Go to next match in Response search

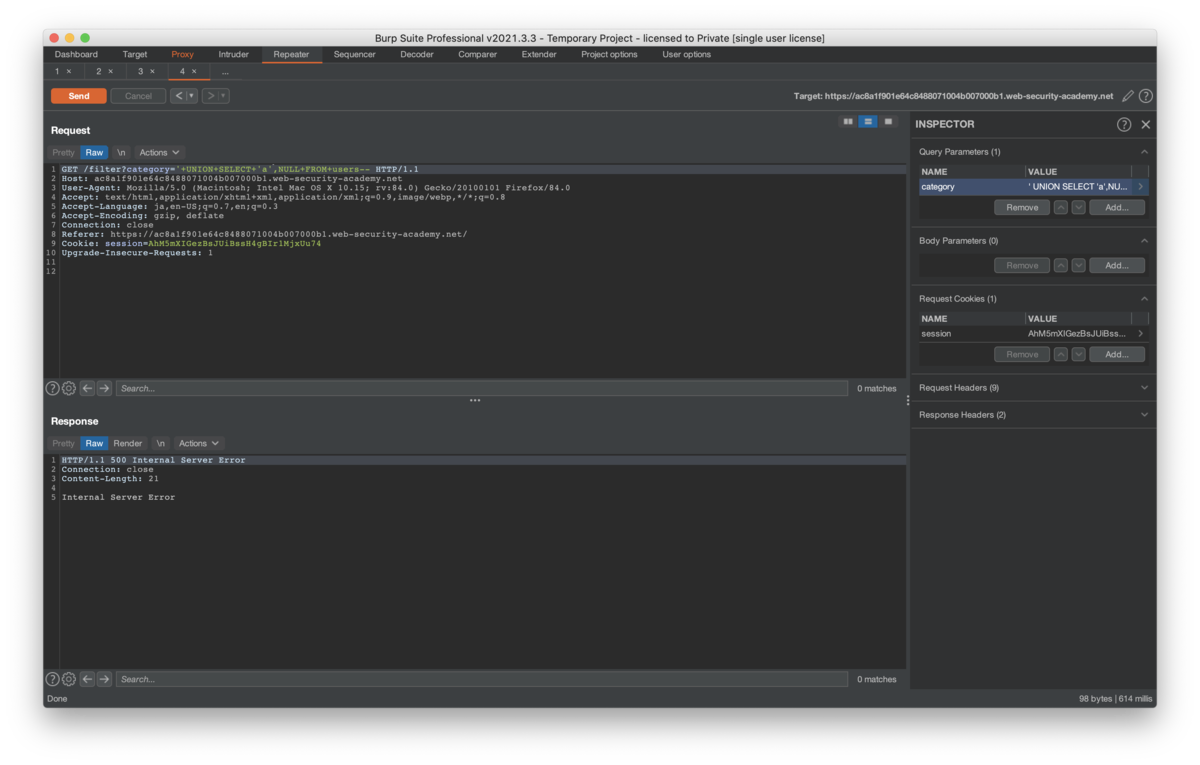(104, 679)
